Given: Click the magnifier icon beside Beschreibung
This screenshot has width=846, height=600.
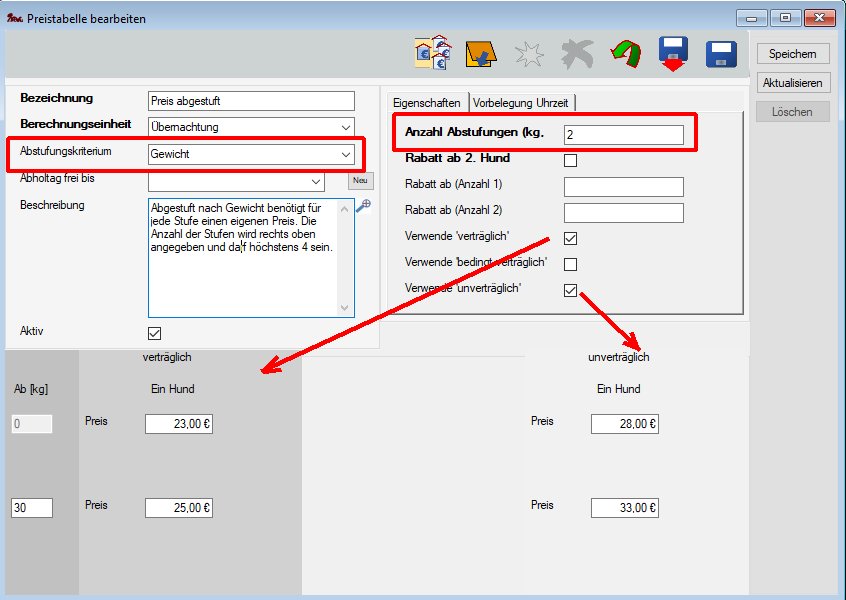Looking at the screenshot, I should click(364, 205).
